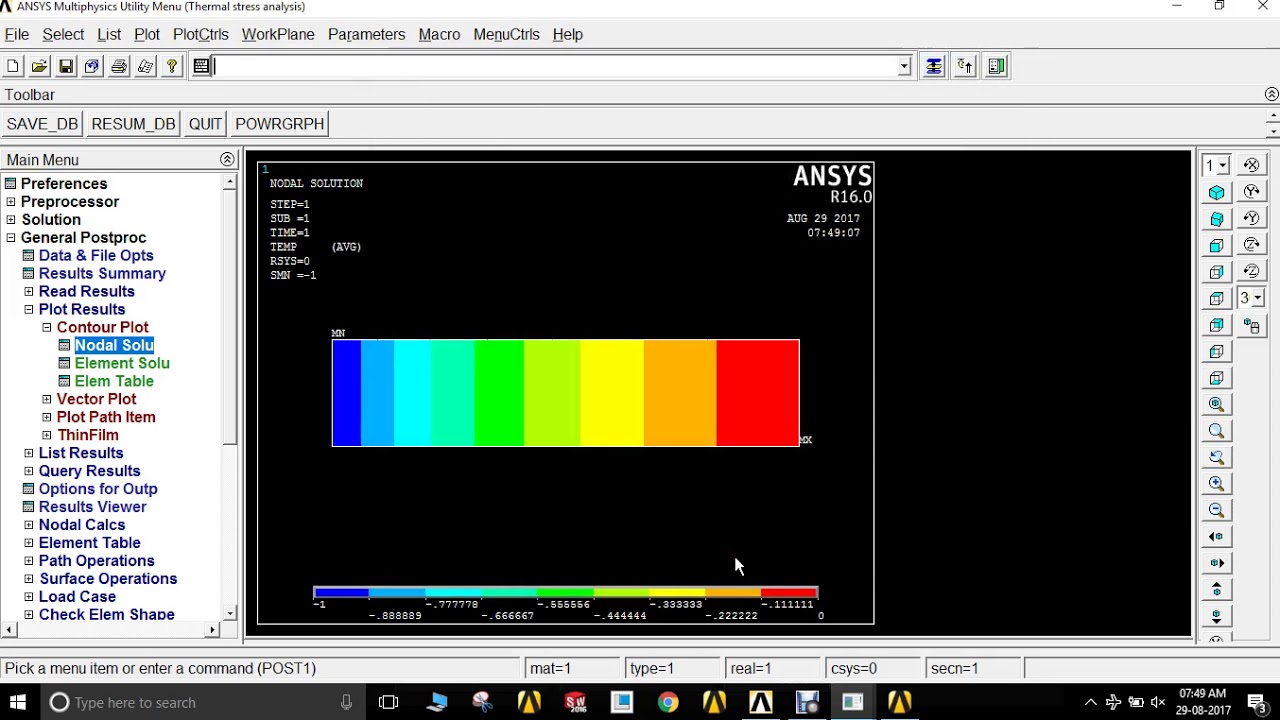Image resolution: width=1280 pixels, height=720 pixels.
Task: Click the blue legend color at -1
Action: (341, 593)
